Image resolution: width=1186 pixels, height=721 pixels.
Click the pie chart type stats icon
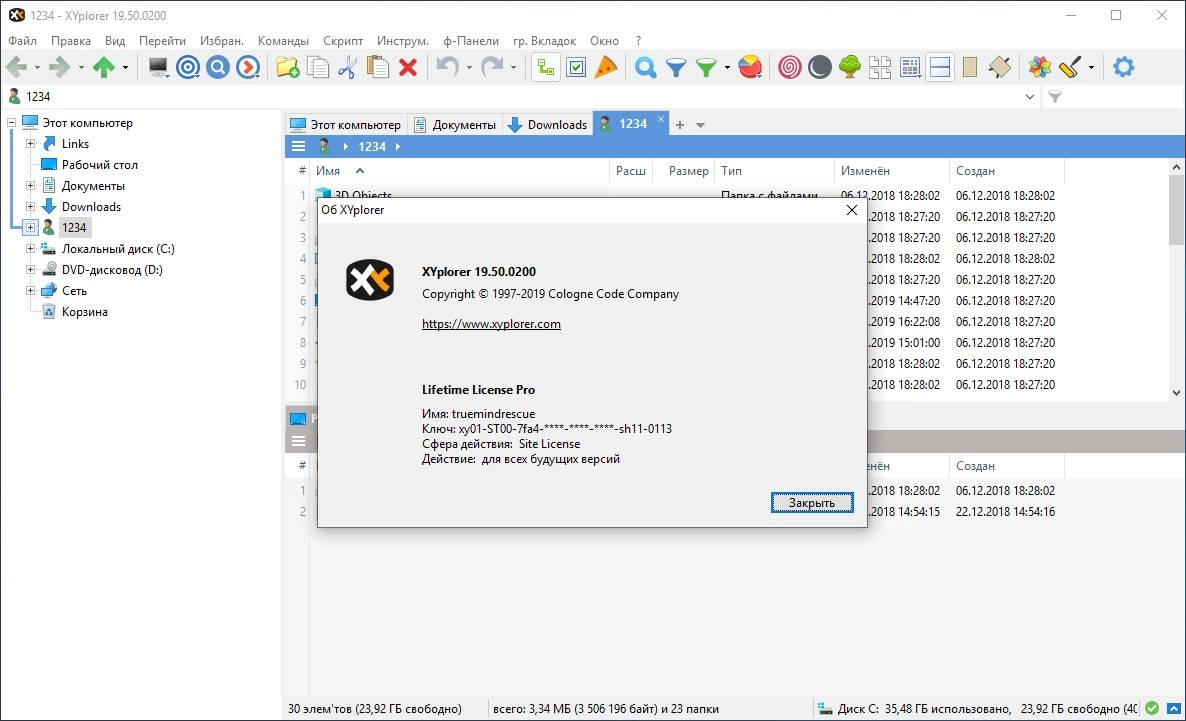click(750, 67)
